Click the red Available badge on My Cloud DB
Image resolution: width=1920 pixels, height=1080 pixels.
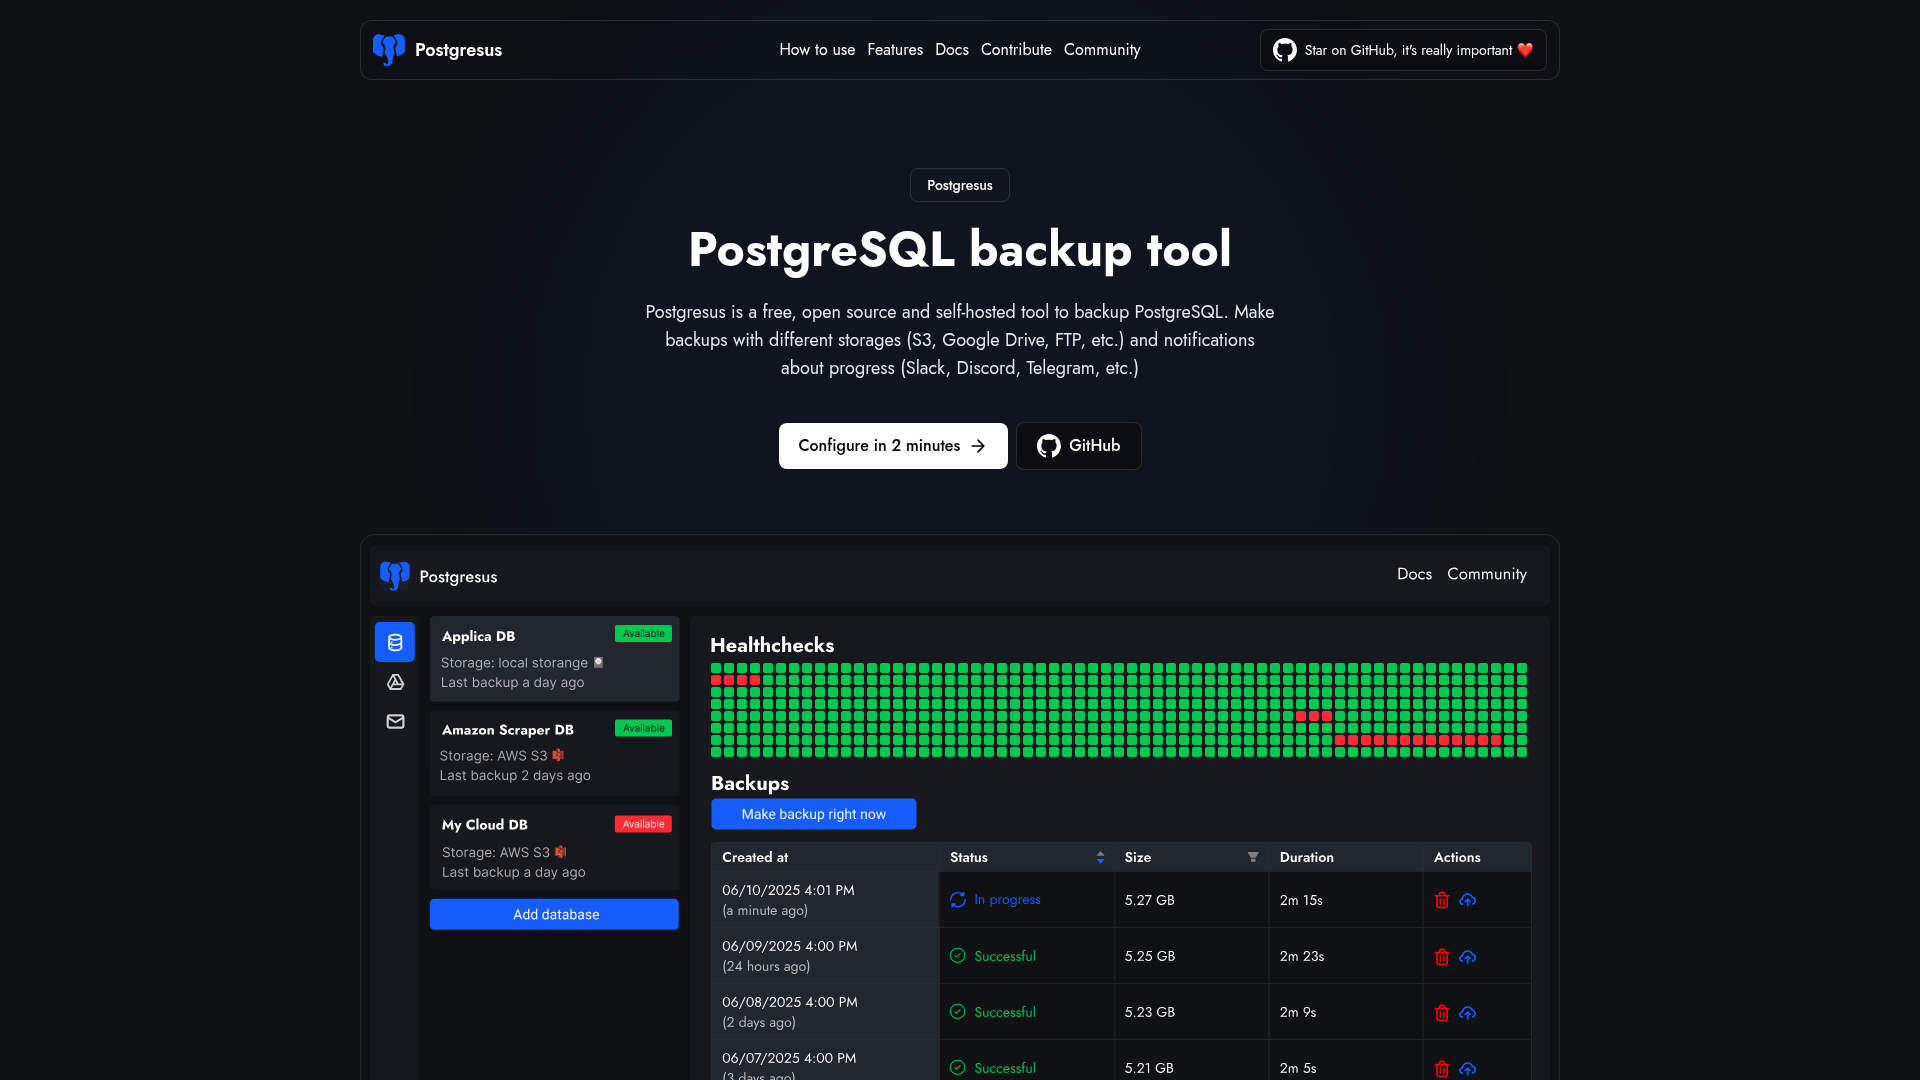(x=642, y=824)
